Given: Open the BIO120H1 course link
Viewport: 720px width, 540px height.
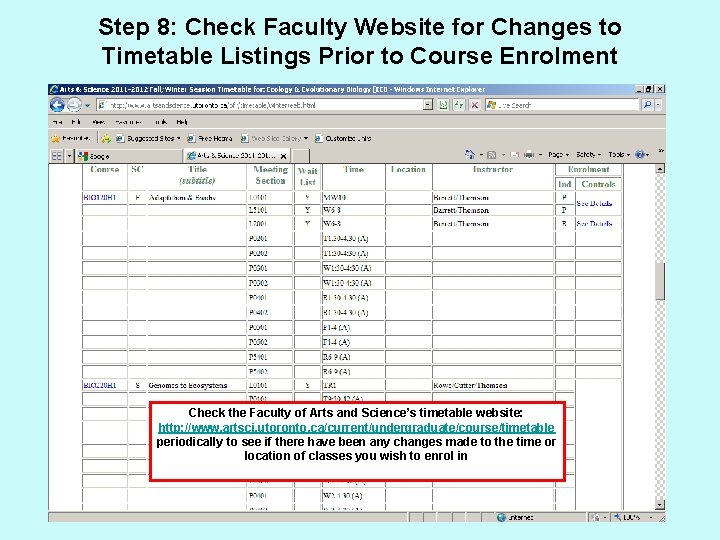Looking at the screenshot, I should [100, 197].
